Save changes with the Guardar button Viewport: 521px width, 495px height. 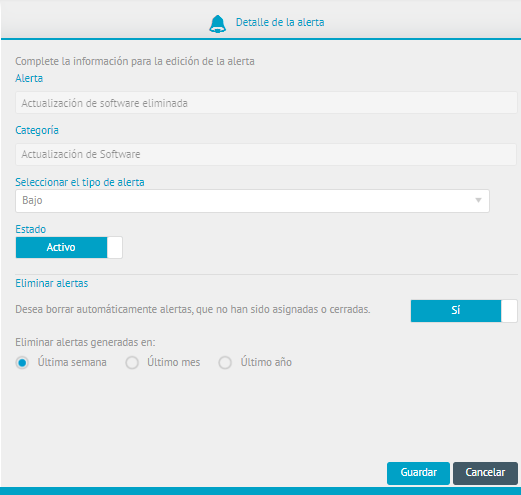[418, 473]
